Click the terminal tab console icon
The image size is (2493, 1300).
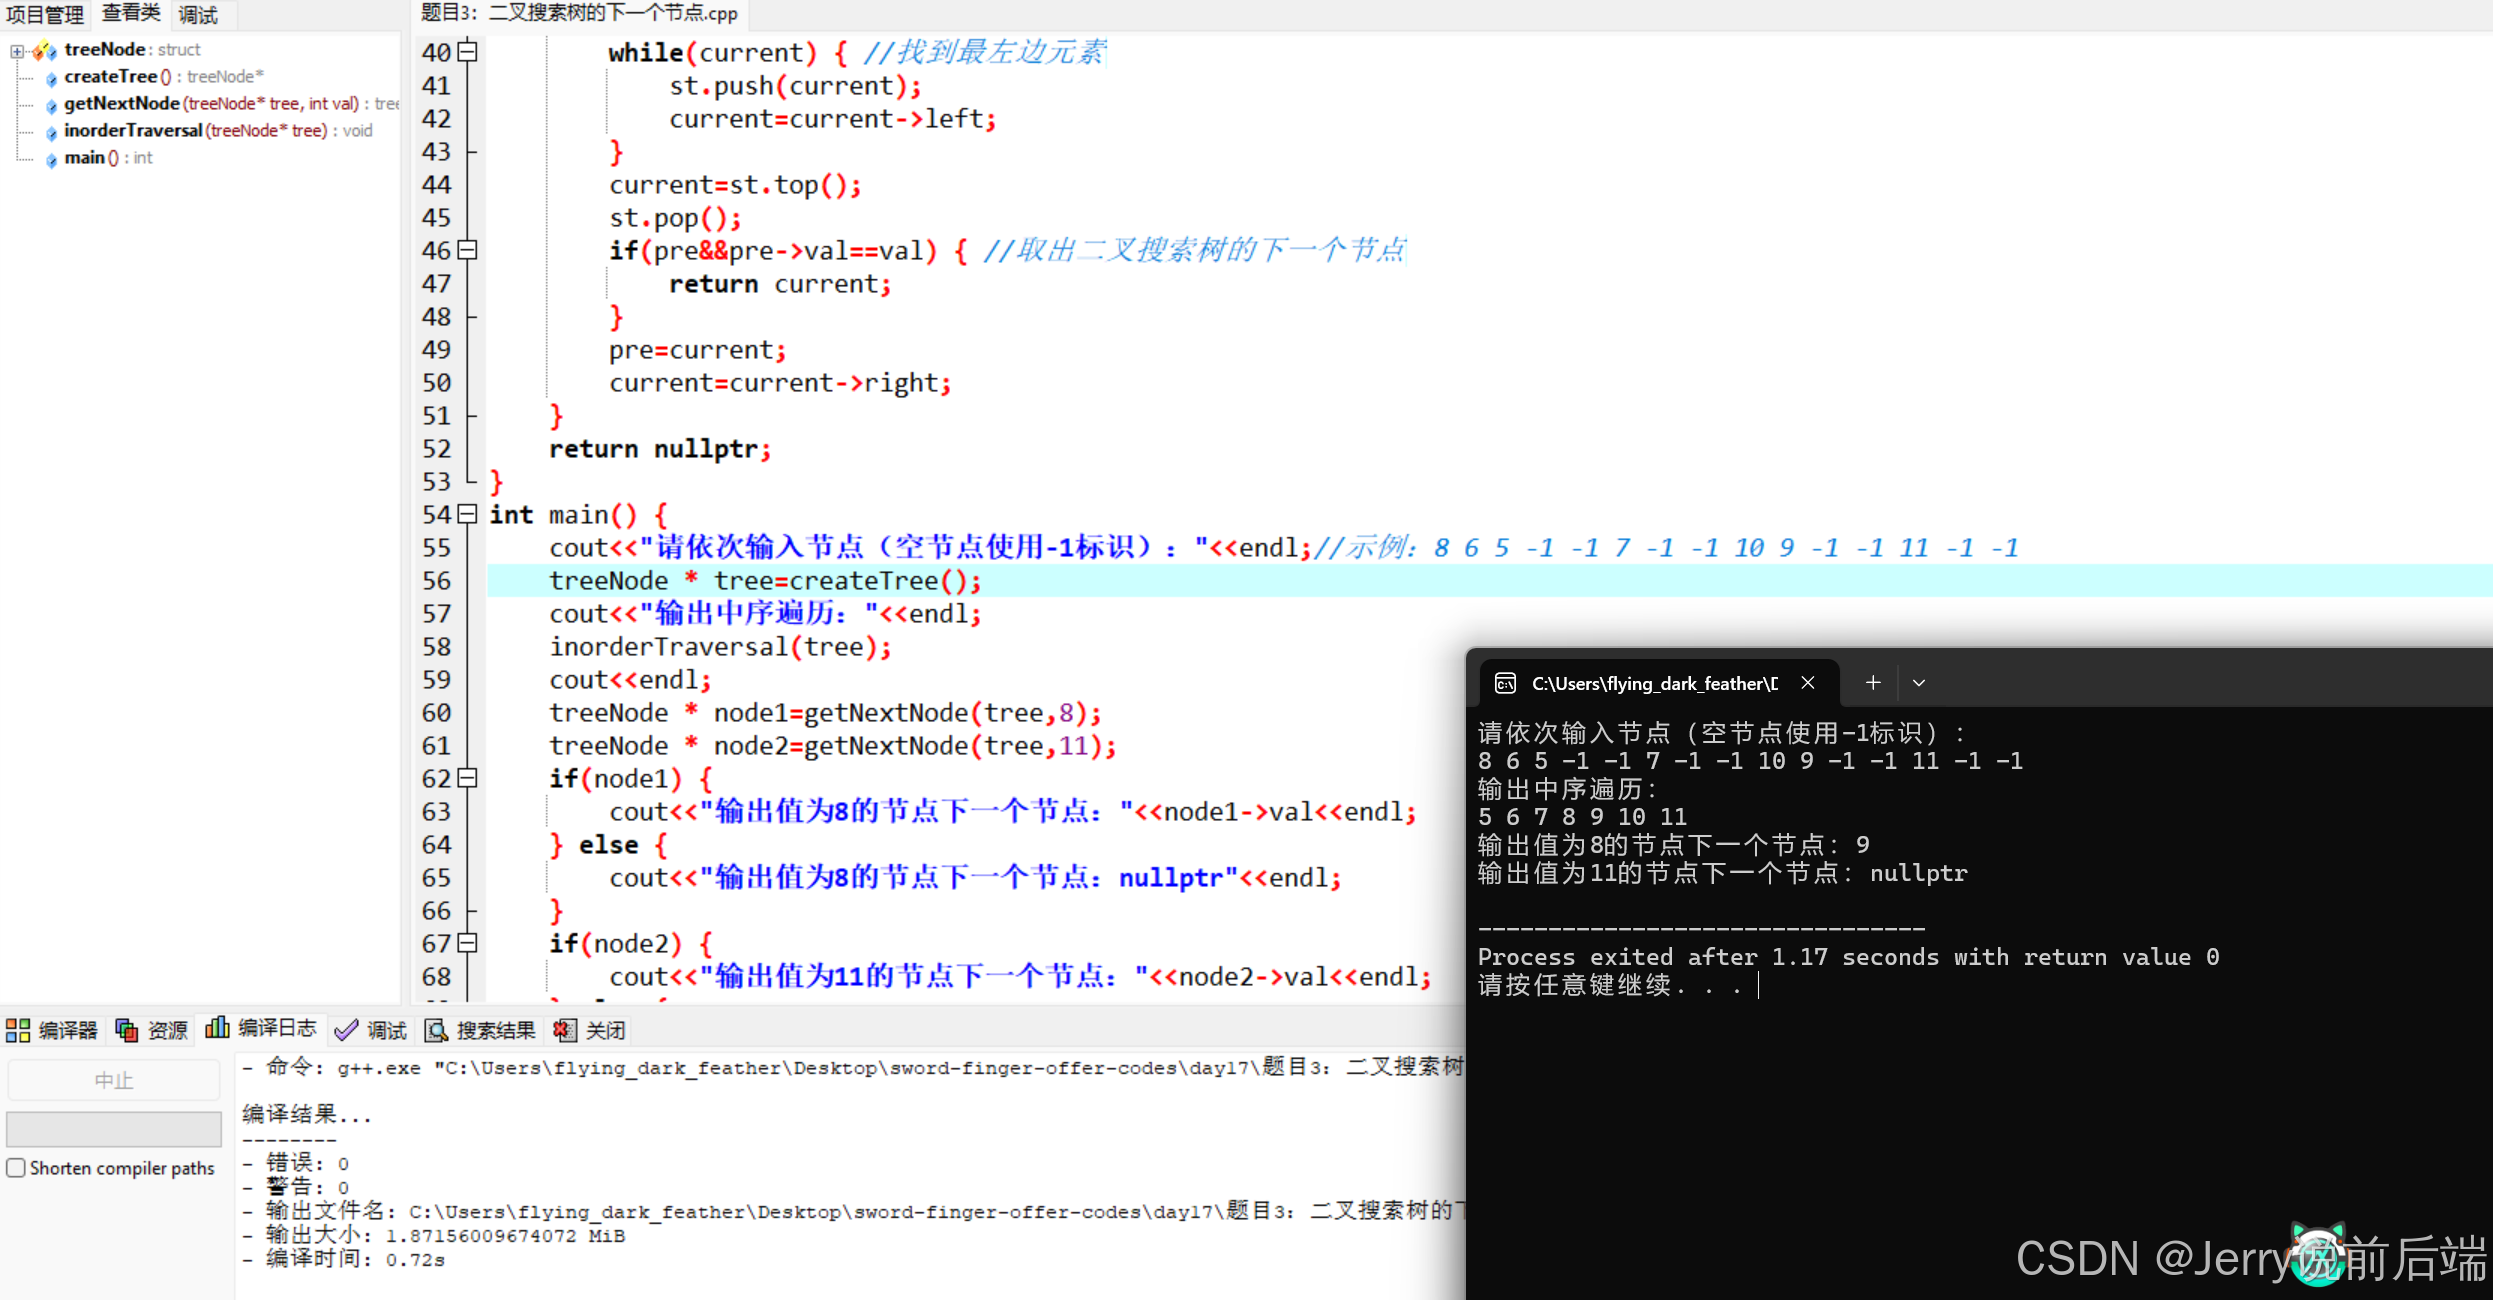tap(1505, 683)
